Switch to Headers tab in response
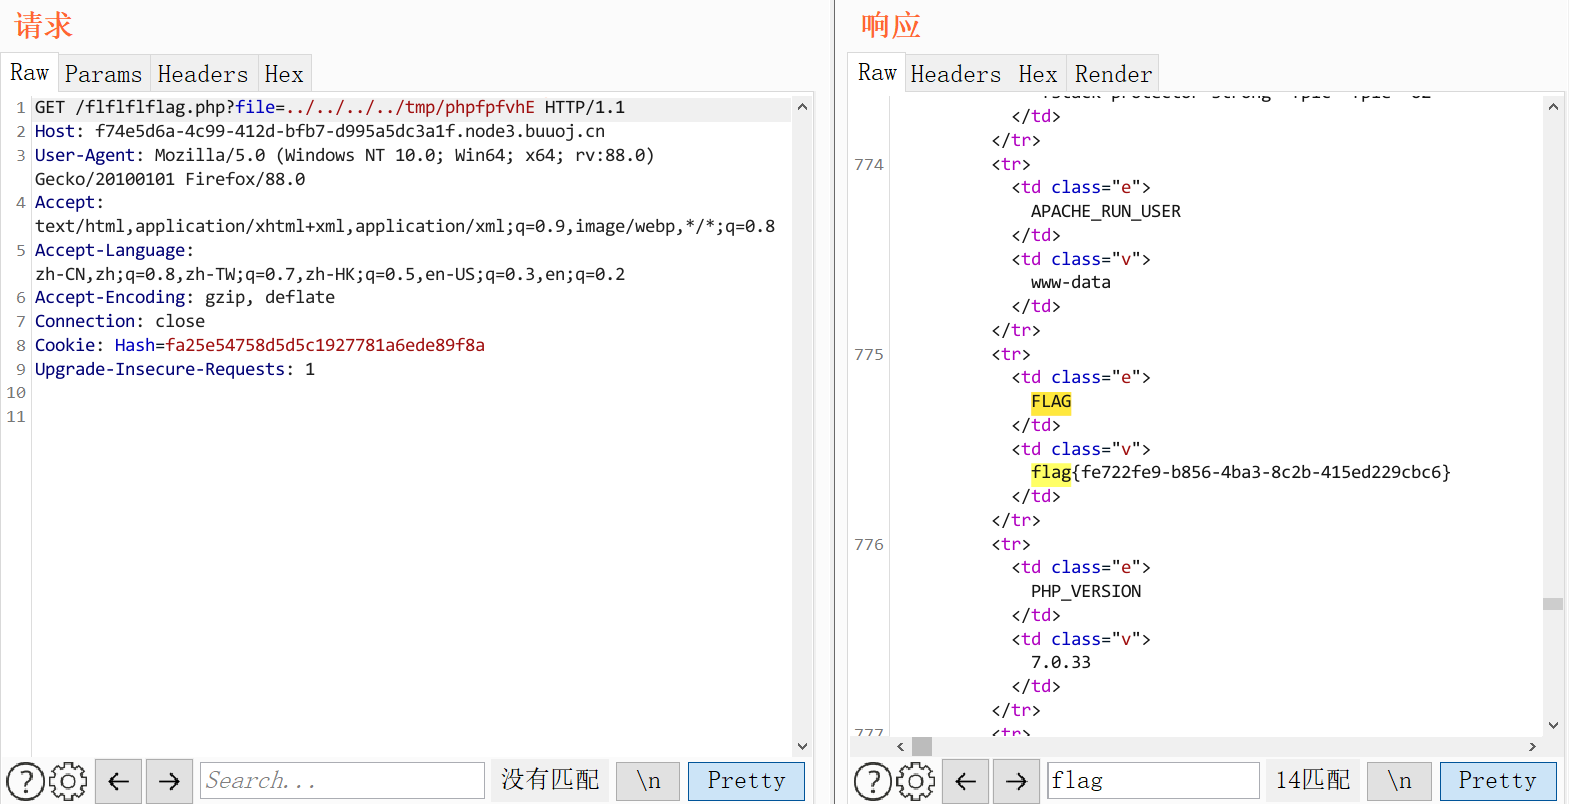This screenshot has height=804, width=1570. coord(955,74)
